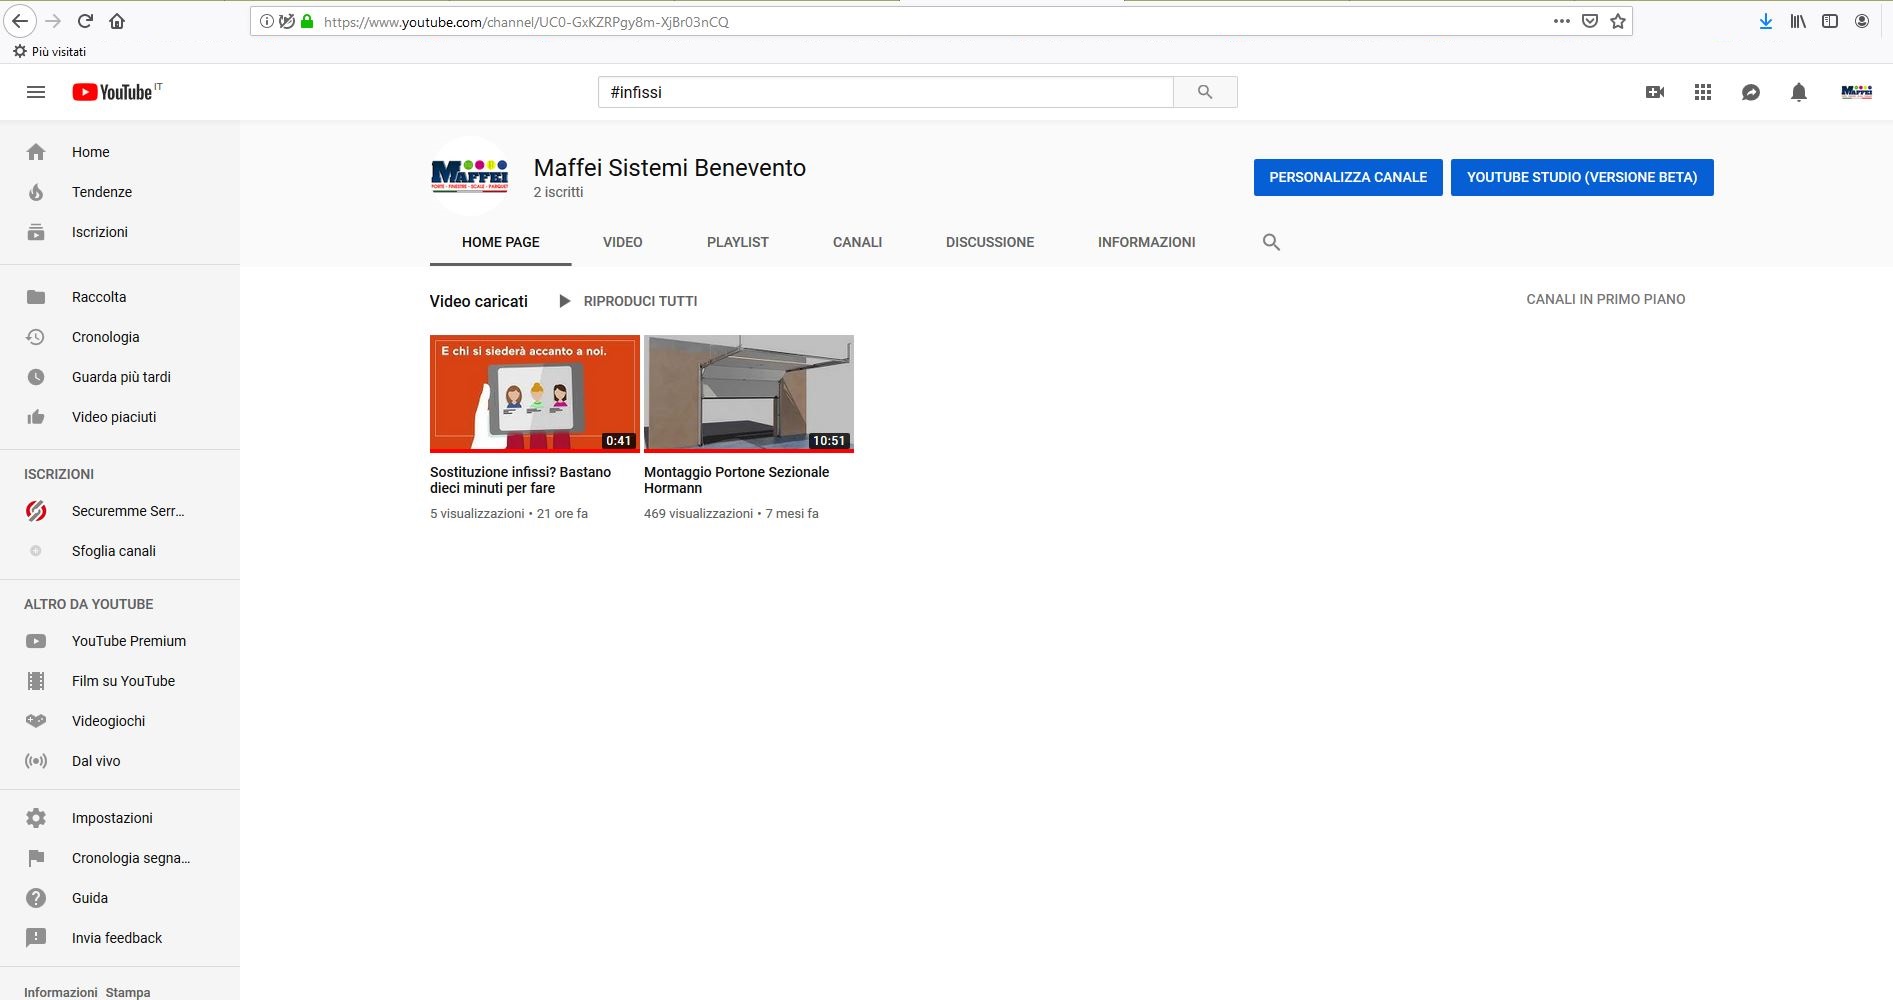This screenshot has width=1893, height=1000.
Task: Click tracking protection shield icon
Action: point(287,21)
